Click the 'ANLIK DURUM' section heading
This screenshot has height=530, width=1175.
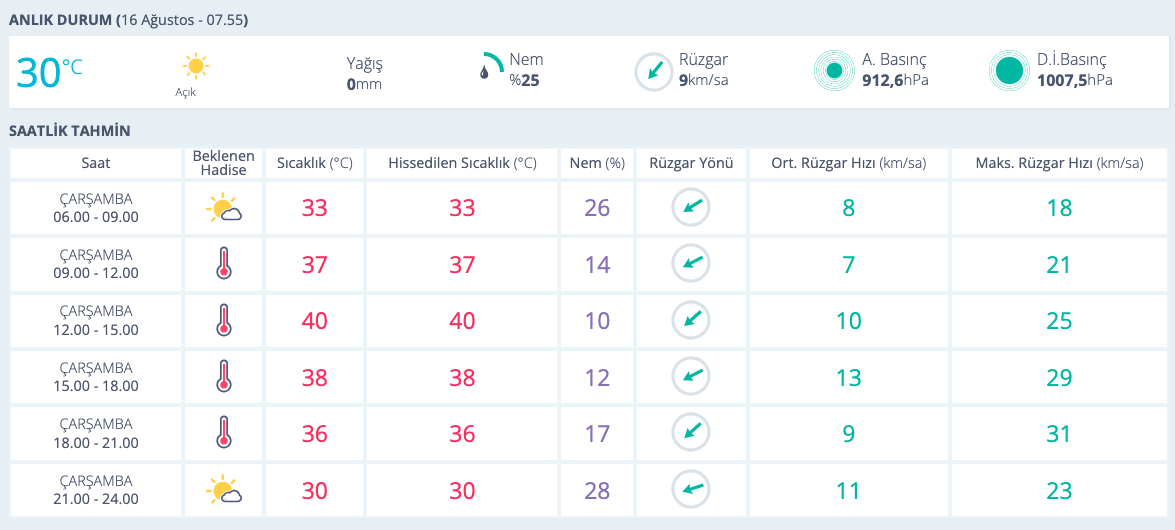tap(60, 20)
